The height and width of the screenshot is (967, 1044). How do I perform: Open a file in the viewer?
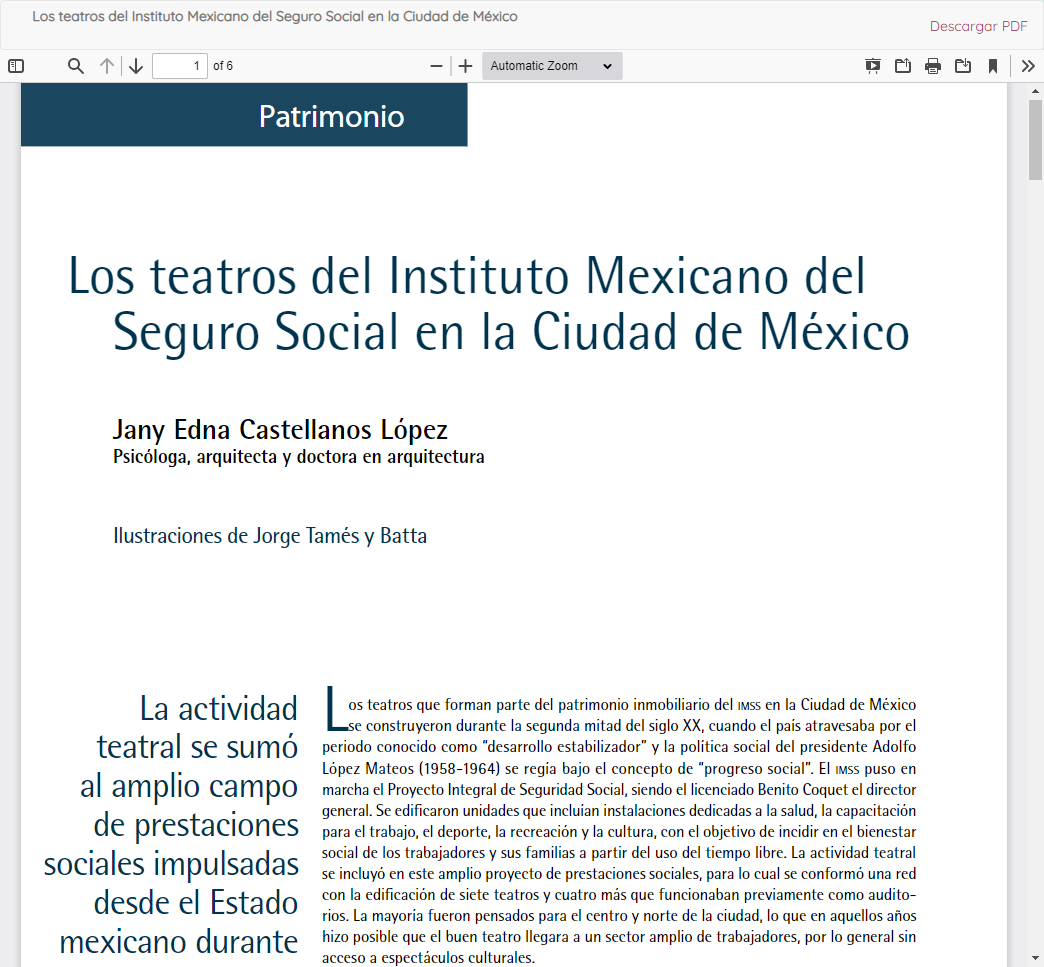903,66
